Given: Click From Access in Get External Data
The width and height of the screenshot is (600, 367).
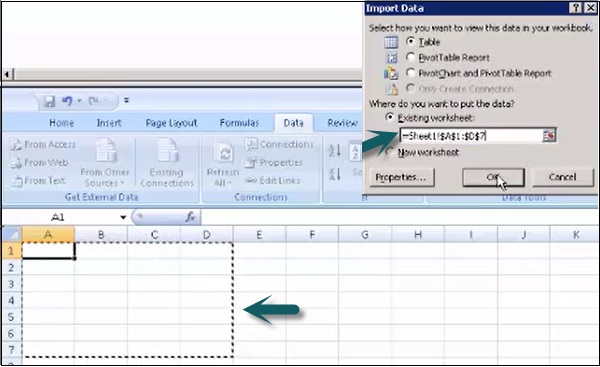Looking at the screenshot, I should (x=43, y=145).
